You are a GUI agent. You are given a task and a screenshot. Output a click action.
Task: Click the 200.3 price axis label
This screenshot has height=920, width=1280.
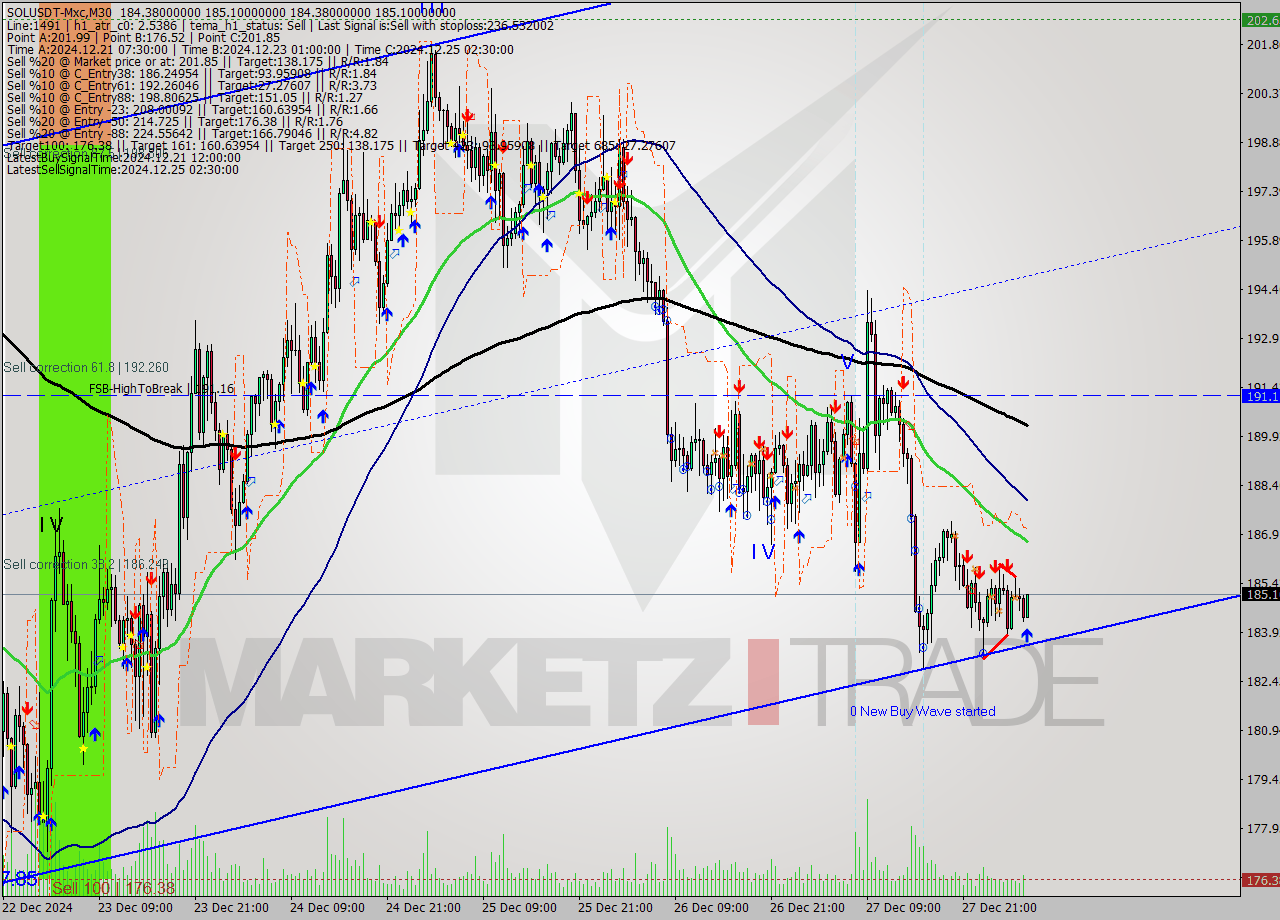[x=1261, y=93]
